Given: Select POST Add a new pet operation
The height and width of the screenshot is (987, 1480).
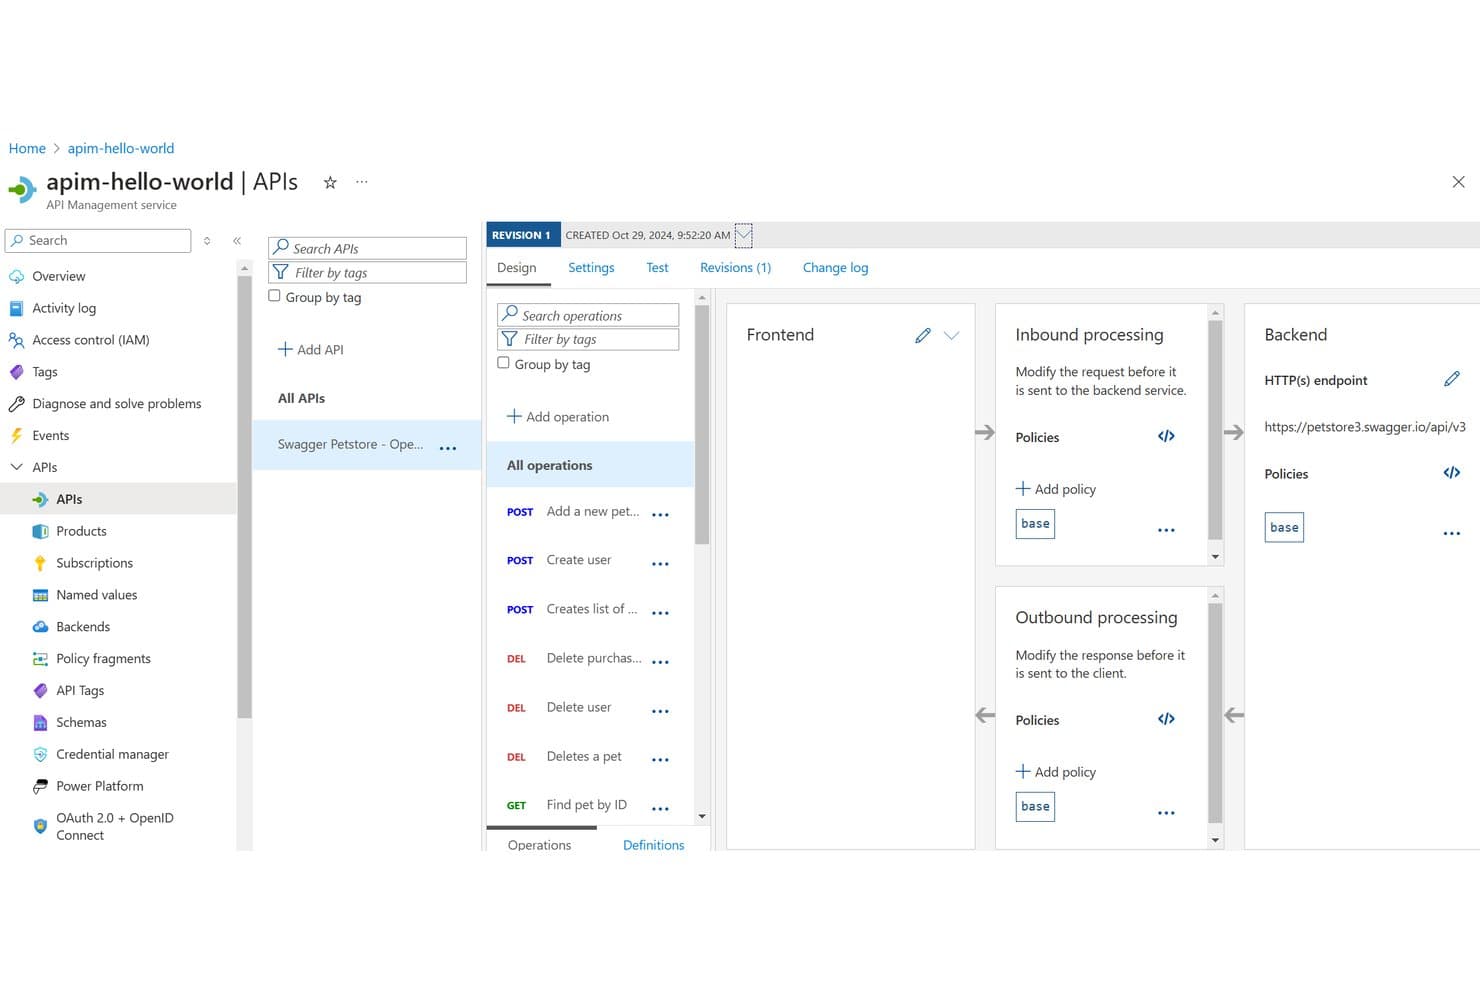Looking at the screenshot, I should (x=590, y=512).
